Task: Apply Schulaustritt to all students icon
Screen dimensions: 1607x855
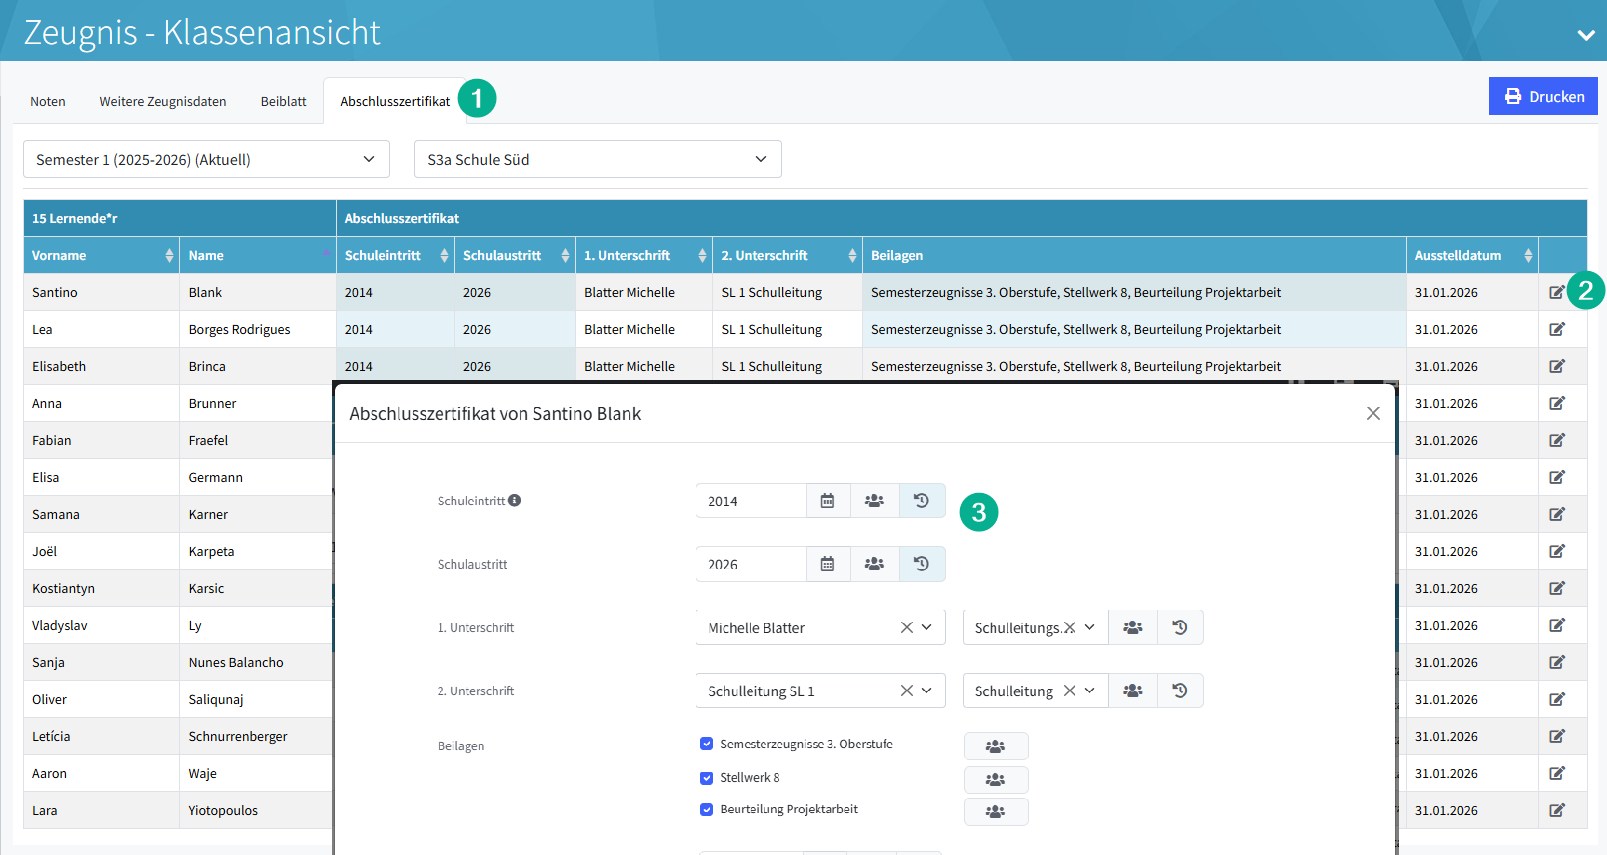Action: point(874,564)
